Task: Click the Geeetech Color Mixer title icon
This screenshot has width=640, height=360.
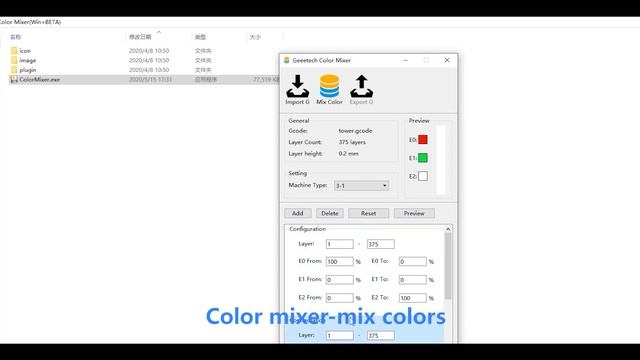Action: click(x=287, y=60)
